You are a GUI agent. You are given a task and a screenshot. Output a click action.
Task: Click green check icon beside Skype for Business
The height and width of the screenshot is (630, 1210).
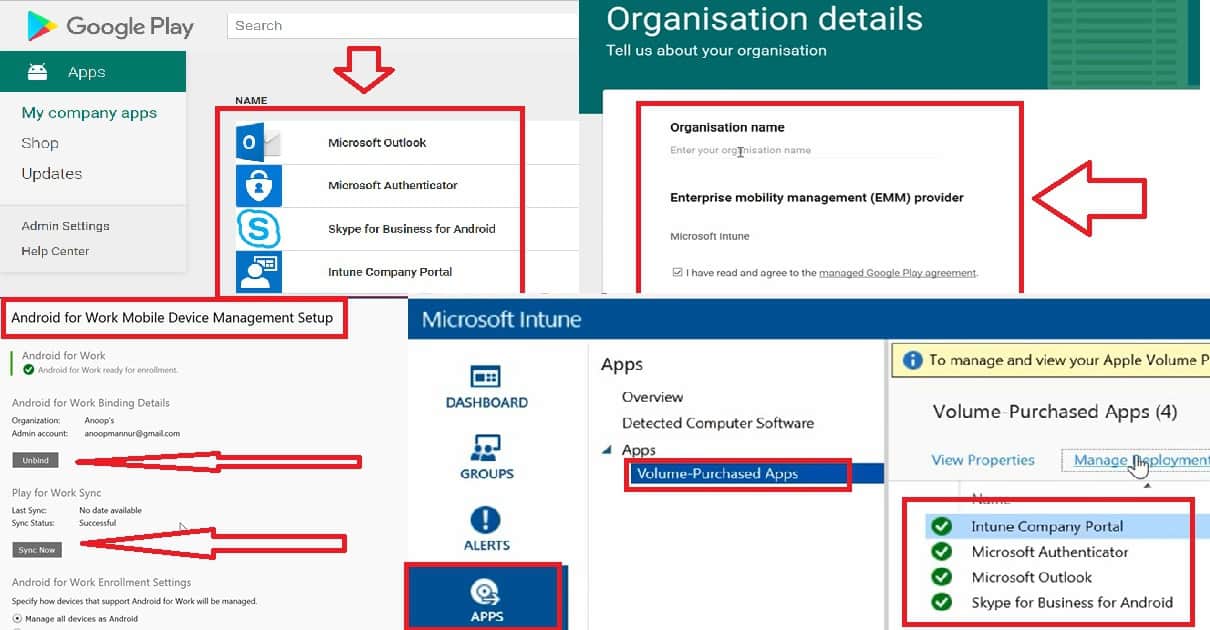point(941,602)
